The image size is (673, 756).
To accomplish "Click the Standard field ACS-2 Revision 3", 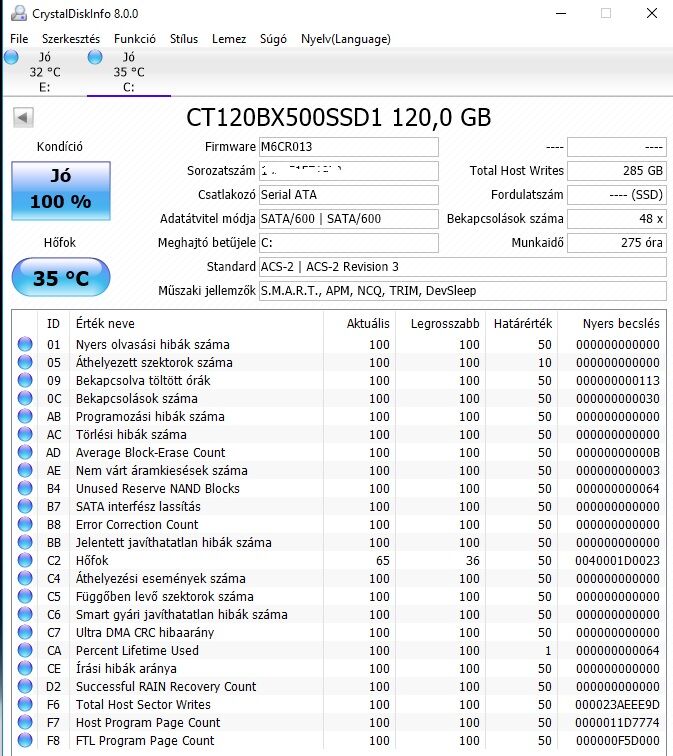I will point(463,267).
